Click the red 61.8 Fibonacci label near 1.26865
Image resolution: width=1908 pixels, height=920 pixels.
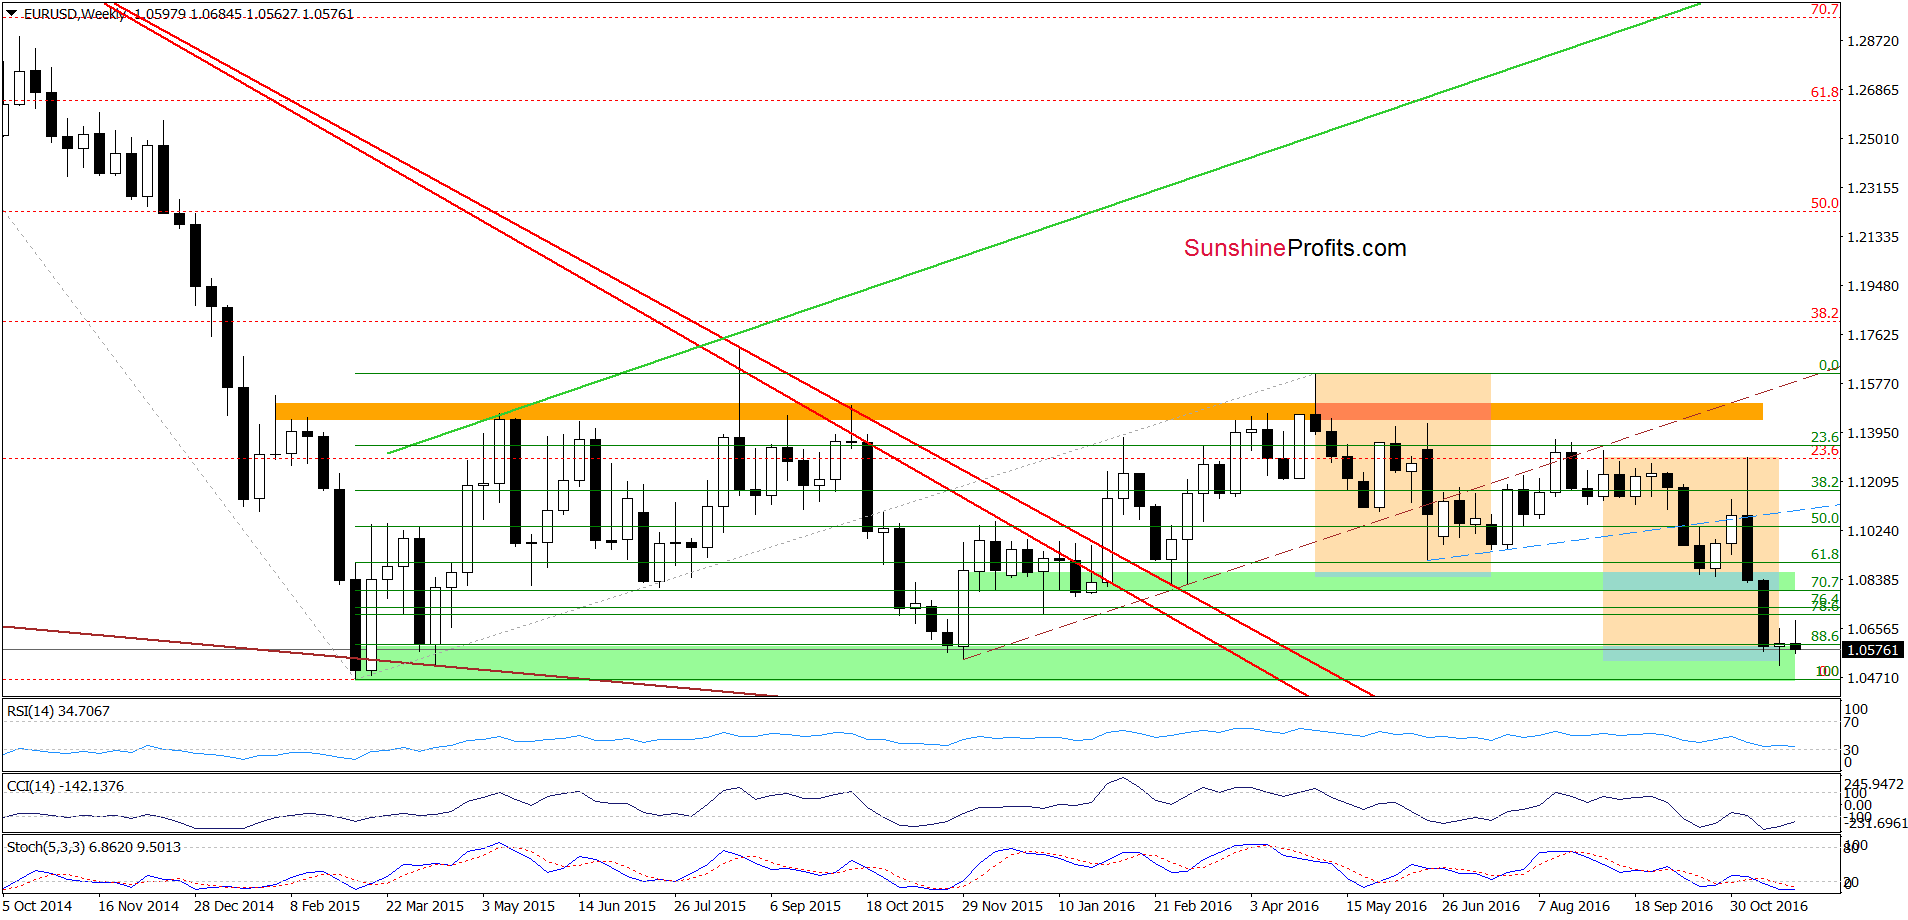1825,92
